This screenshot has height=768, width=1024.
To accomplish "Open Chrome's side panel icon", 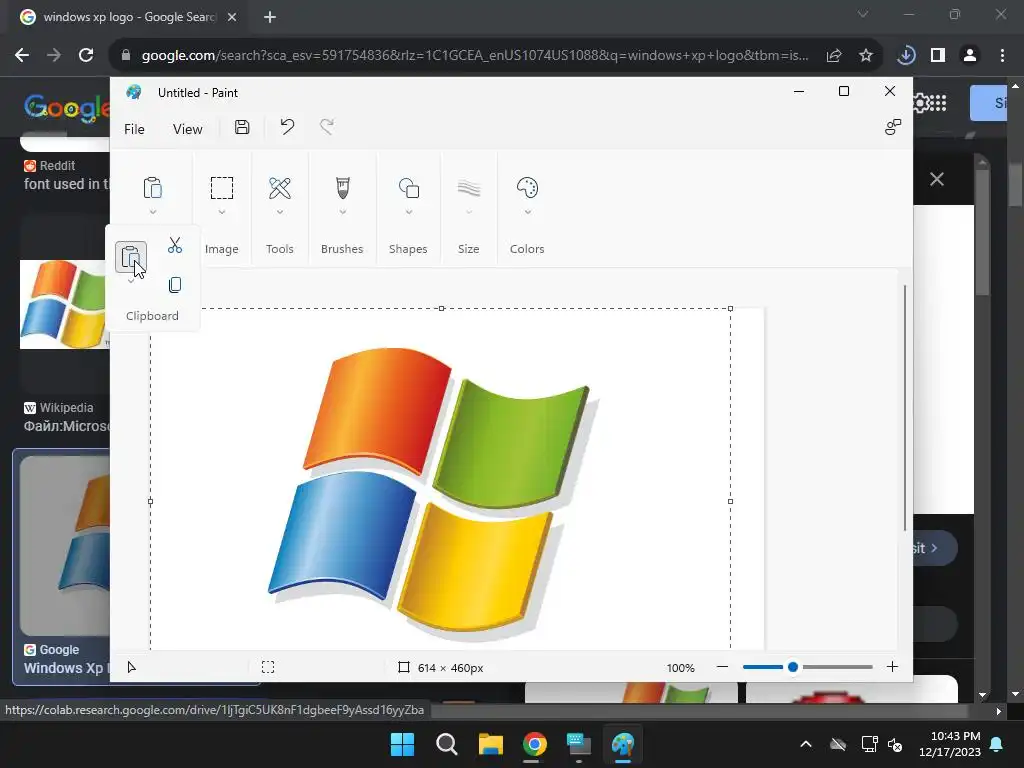I will point(938,56).
